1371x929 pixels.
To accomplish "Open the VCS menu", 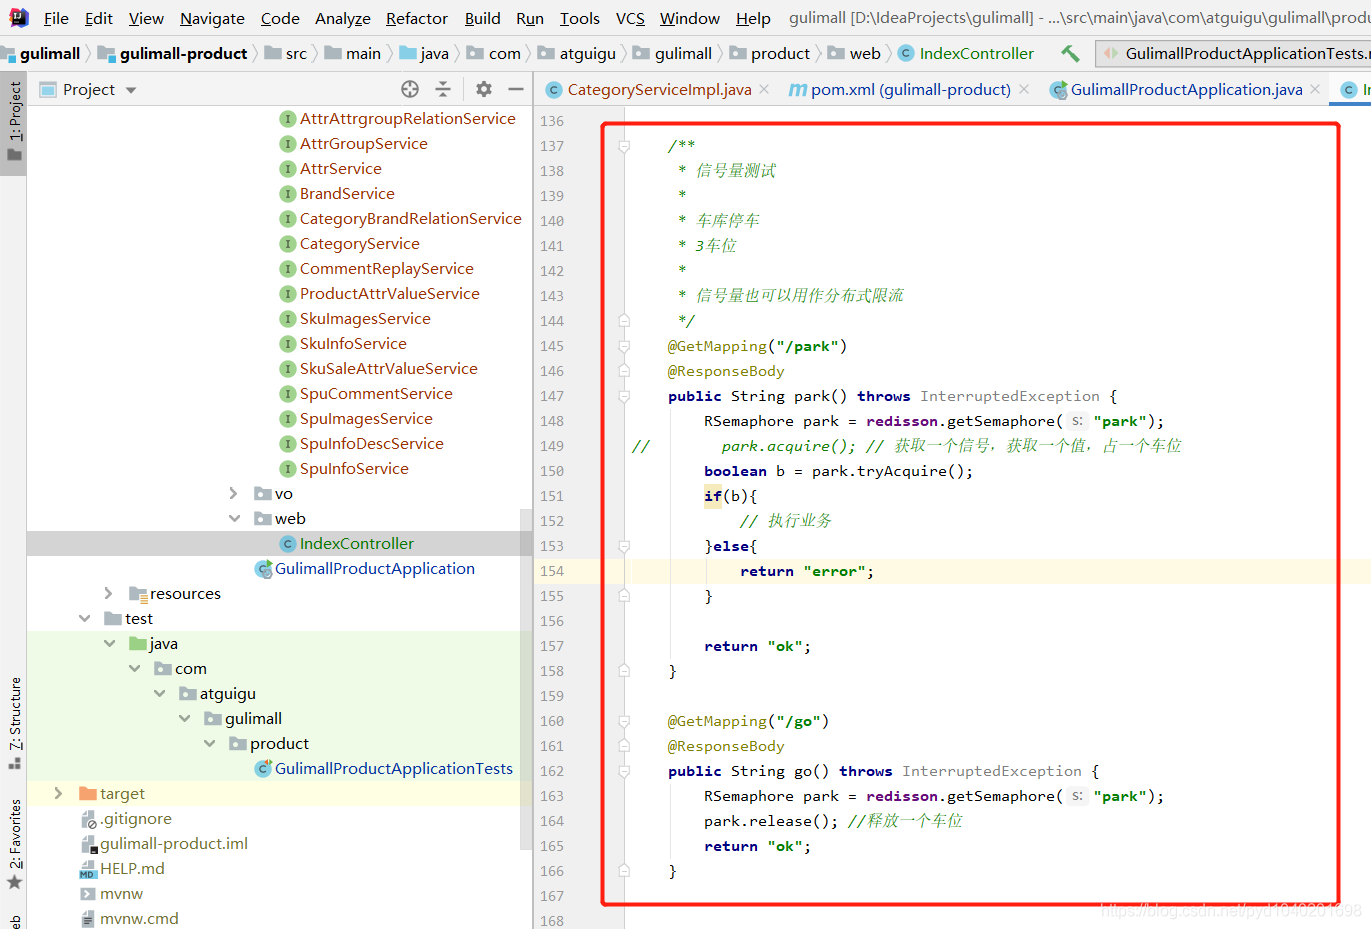I will 630,18.
